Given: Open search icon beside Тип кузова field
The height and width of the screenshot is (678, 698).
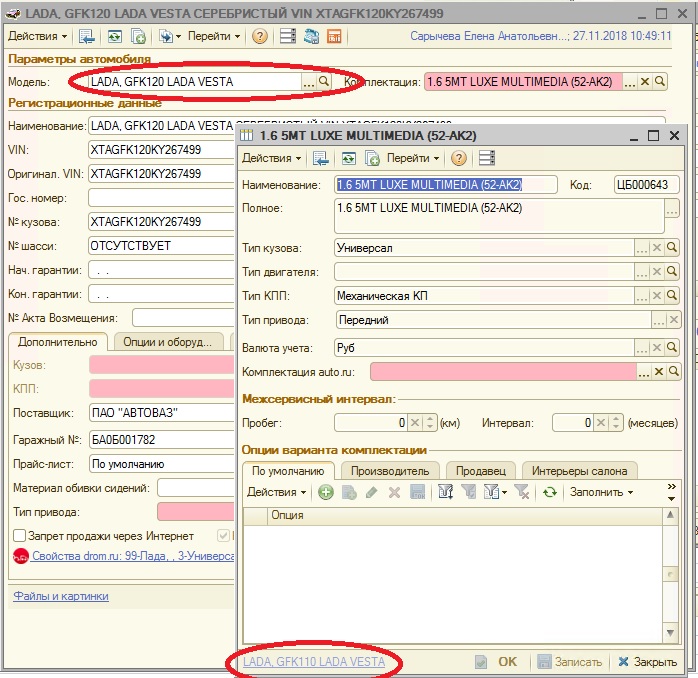Looking at the screenshot, I should [x=673, y=248].
